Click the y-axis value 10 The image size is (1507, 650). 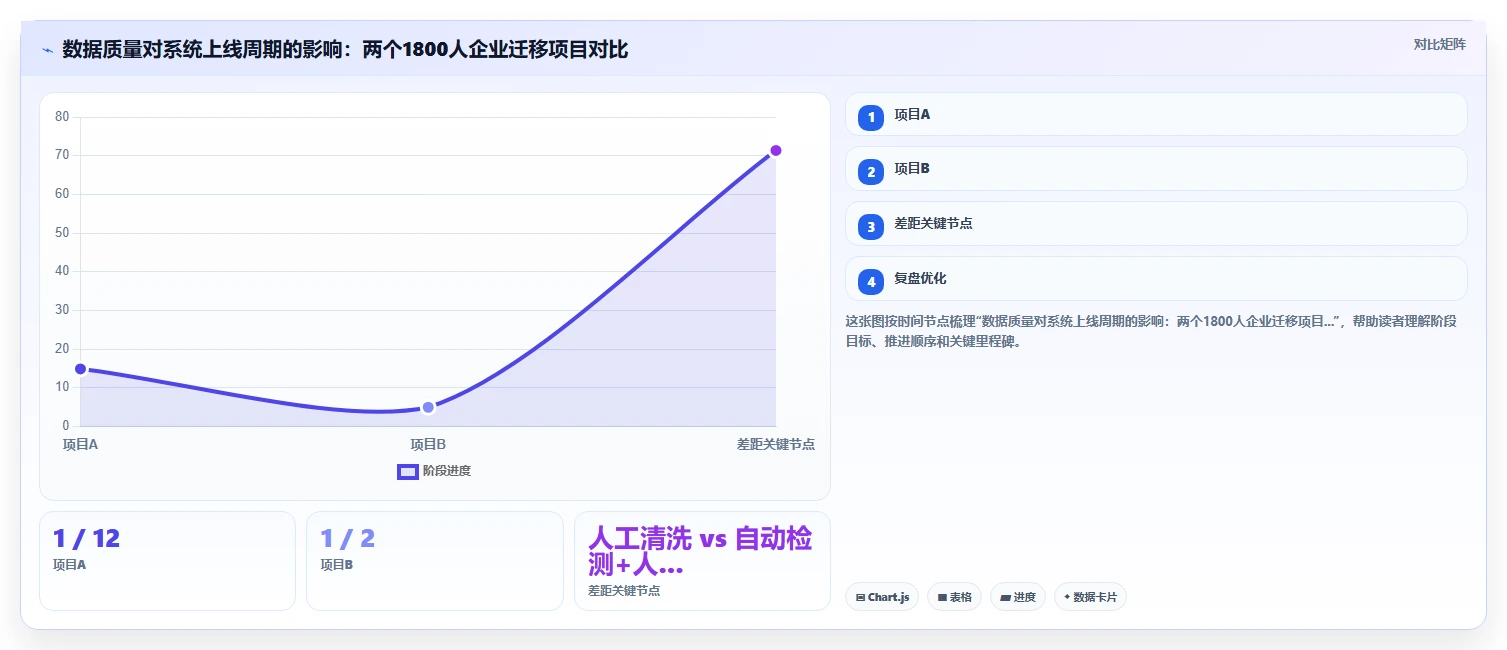(x=62, y=387)
